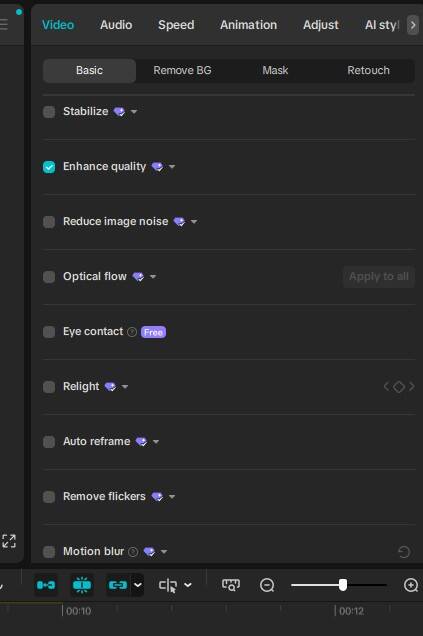Show more tabs with right chevron
This screenshot has width=423, height=636.
pos(412,25)
